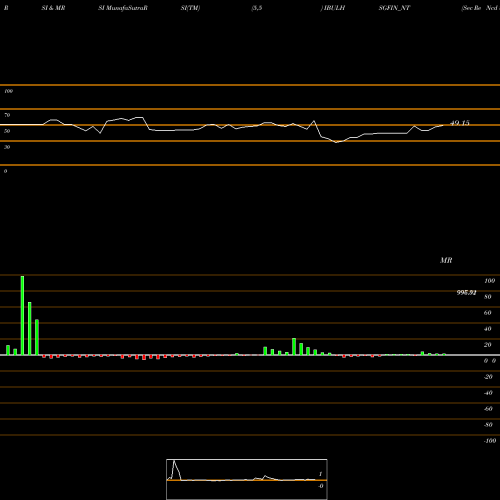Click the SGFIN_NT header text

click(x=394, y=8)
